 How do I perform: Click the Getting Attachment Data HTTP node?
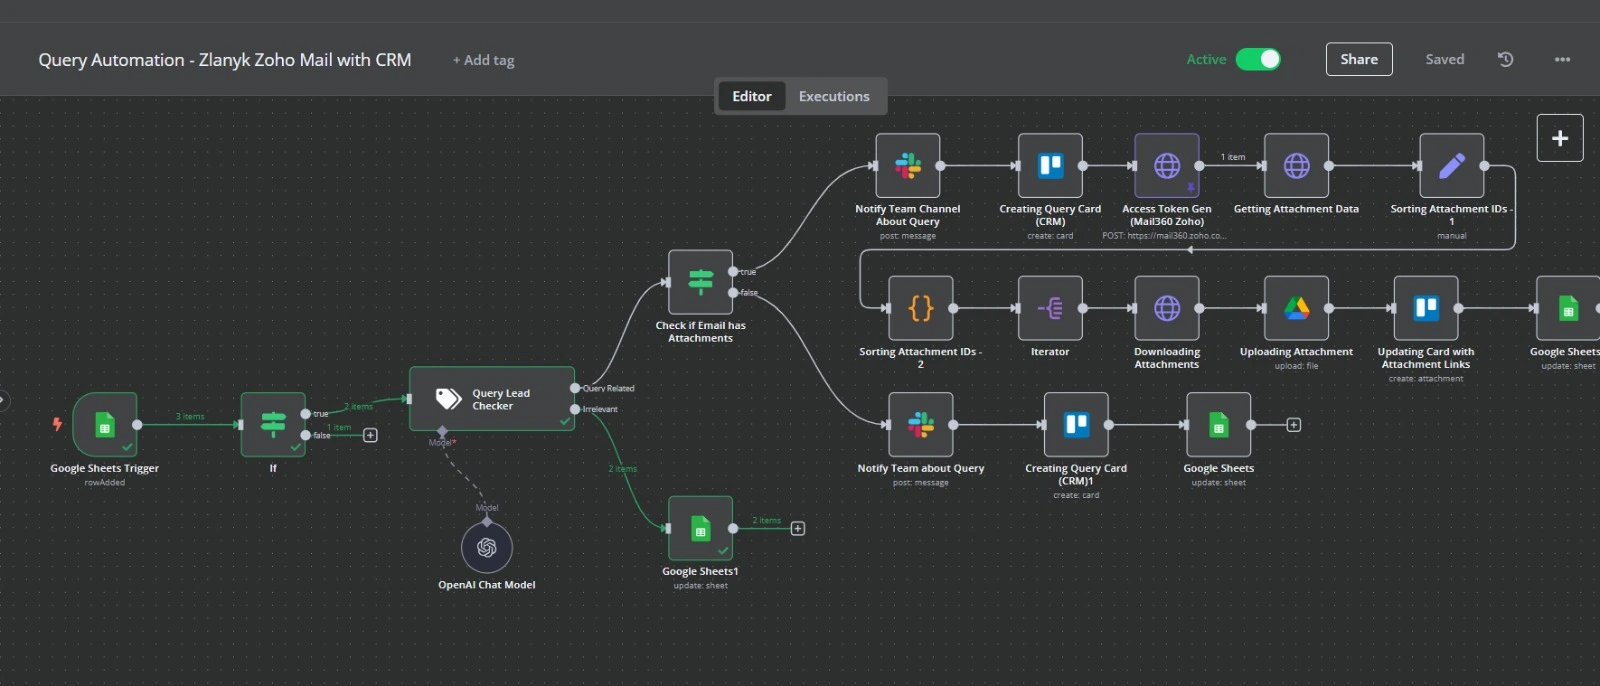tap(1296, 166)
